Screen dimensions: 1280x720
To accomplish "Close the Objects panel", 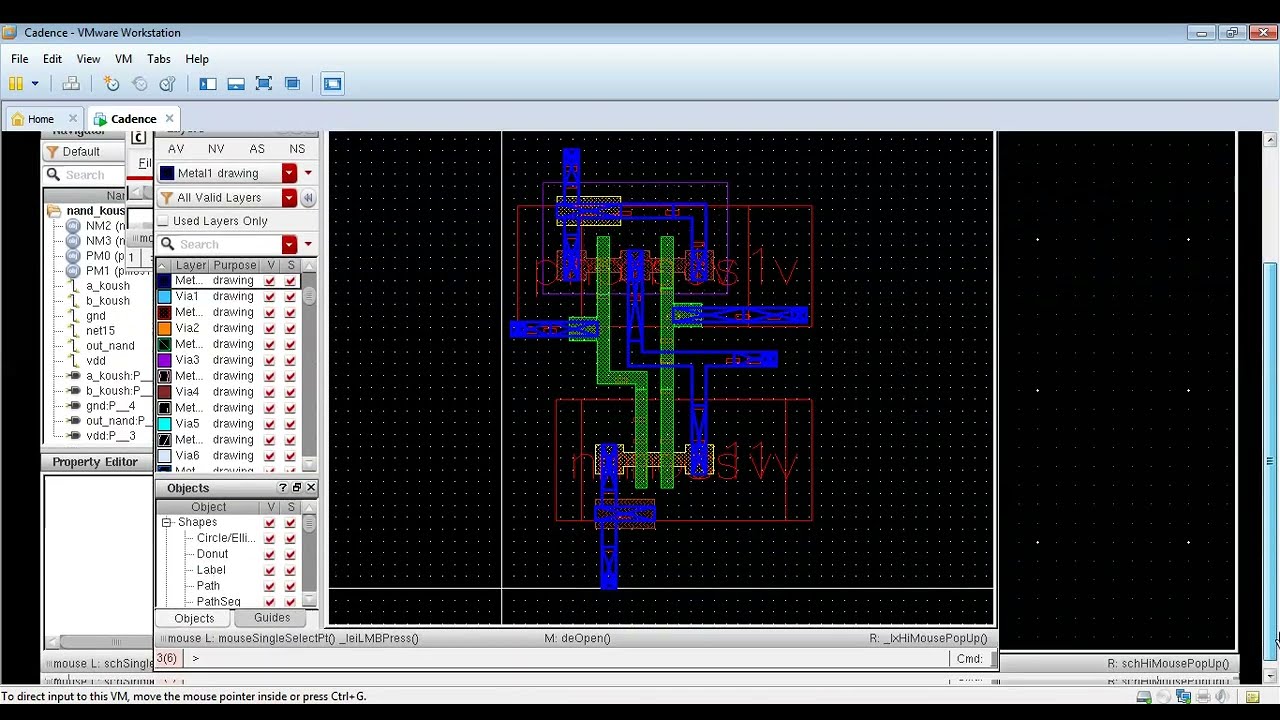I will click(311, 488).
